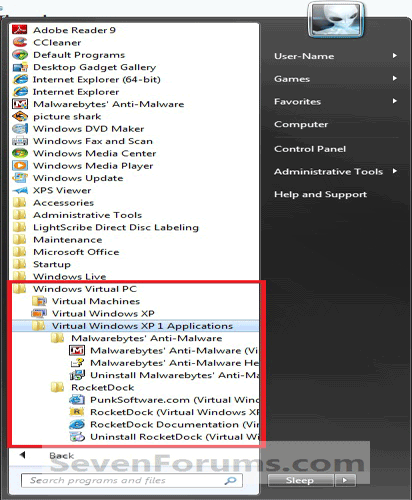Click the user account picture thumbnail

(336, 19)
